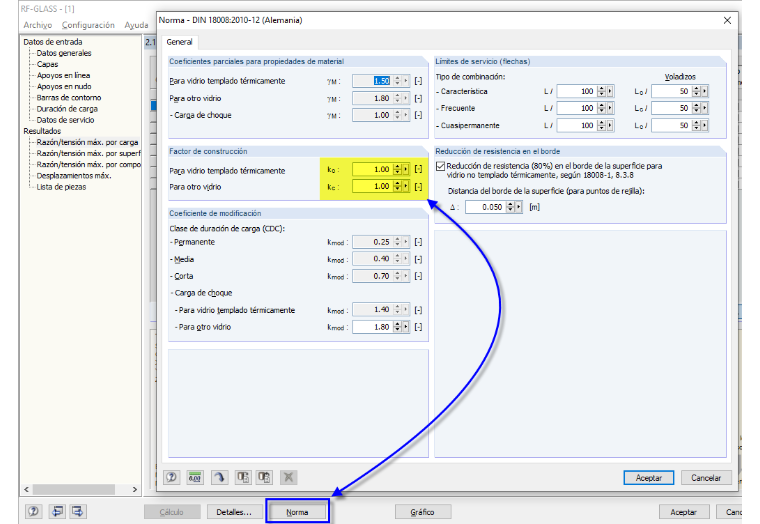Select Lista de piezas tree item
This screenshot has height=524, width=760.
[62, 187]
